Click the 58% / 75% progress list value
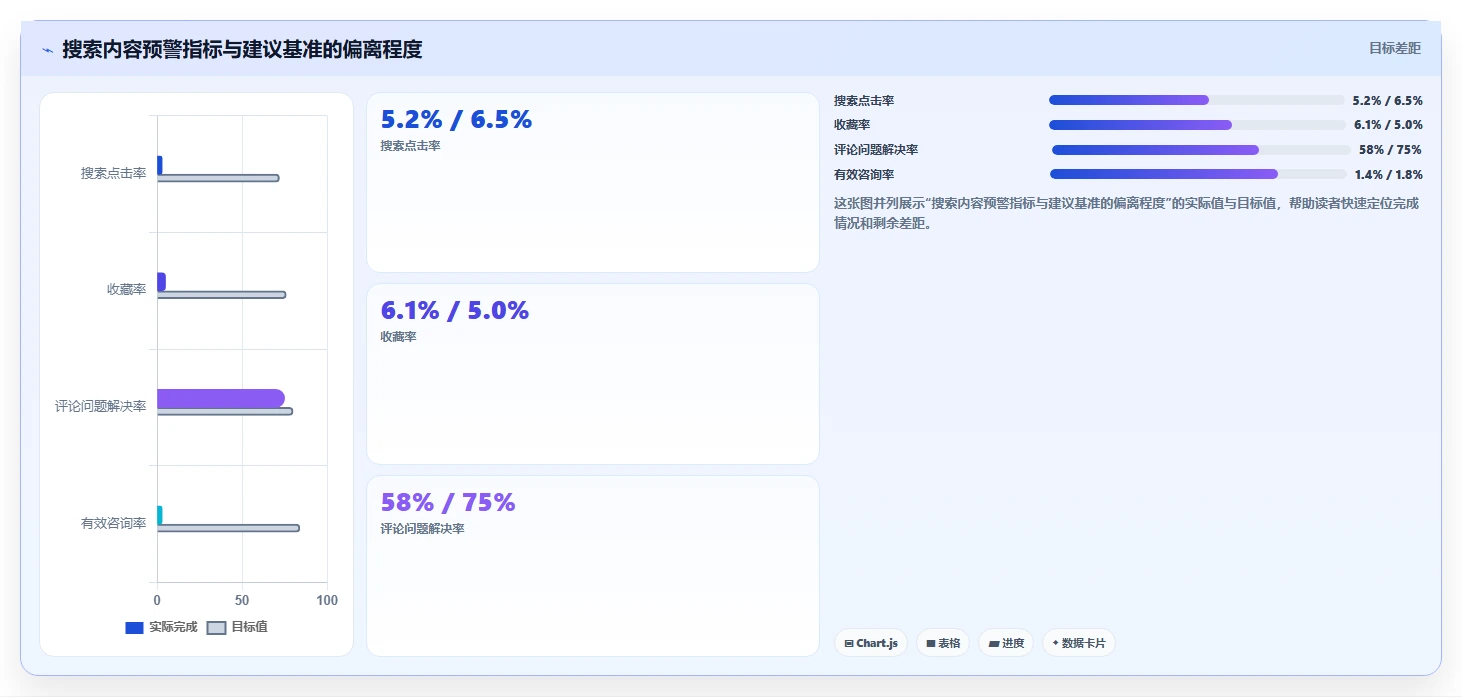The height and width of the screenshot is (697, 1462). [1390, 150]
